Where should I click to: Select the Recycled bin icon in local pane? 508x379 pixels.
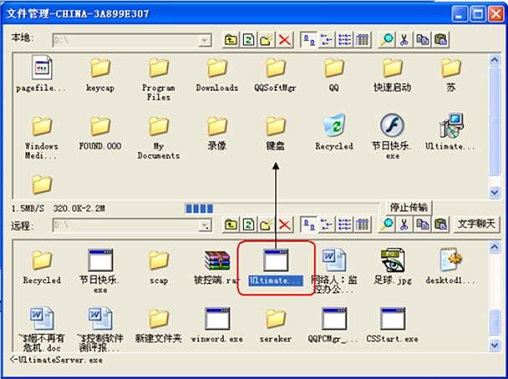point(334,132)
